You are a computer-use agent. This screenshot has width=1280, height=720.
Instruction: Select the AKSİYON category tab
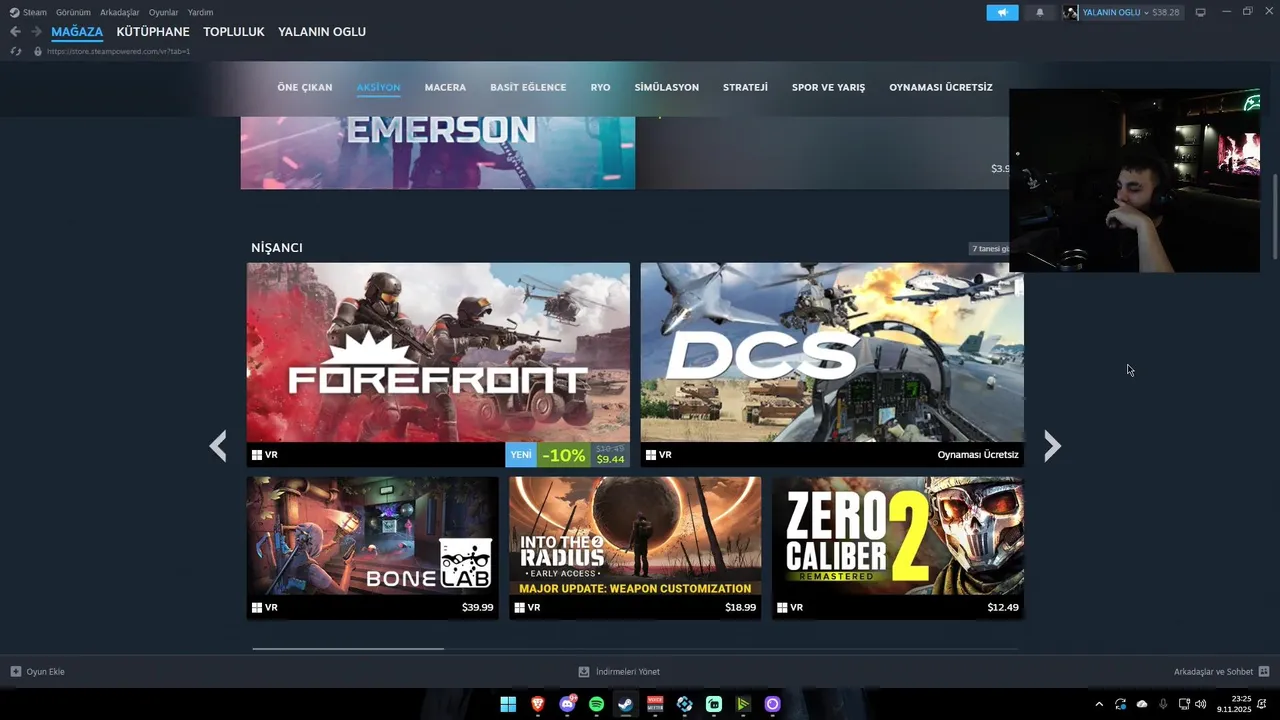click(x=378, y=88)
